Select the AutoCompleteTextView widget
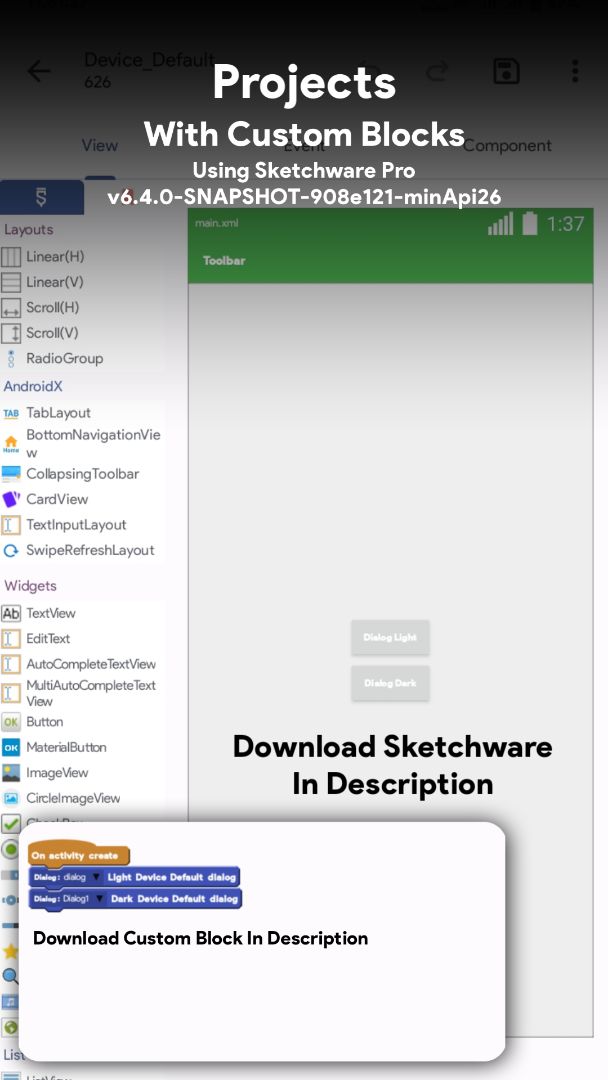The height and width of the screenshot is (1080, 608). [82, 664]
